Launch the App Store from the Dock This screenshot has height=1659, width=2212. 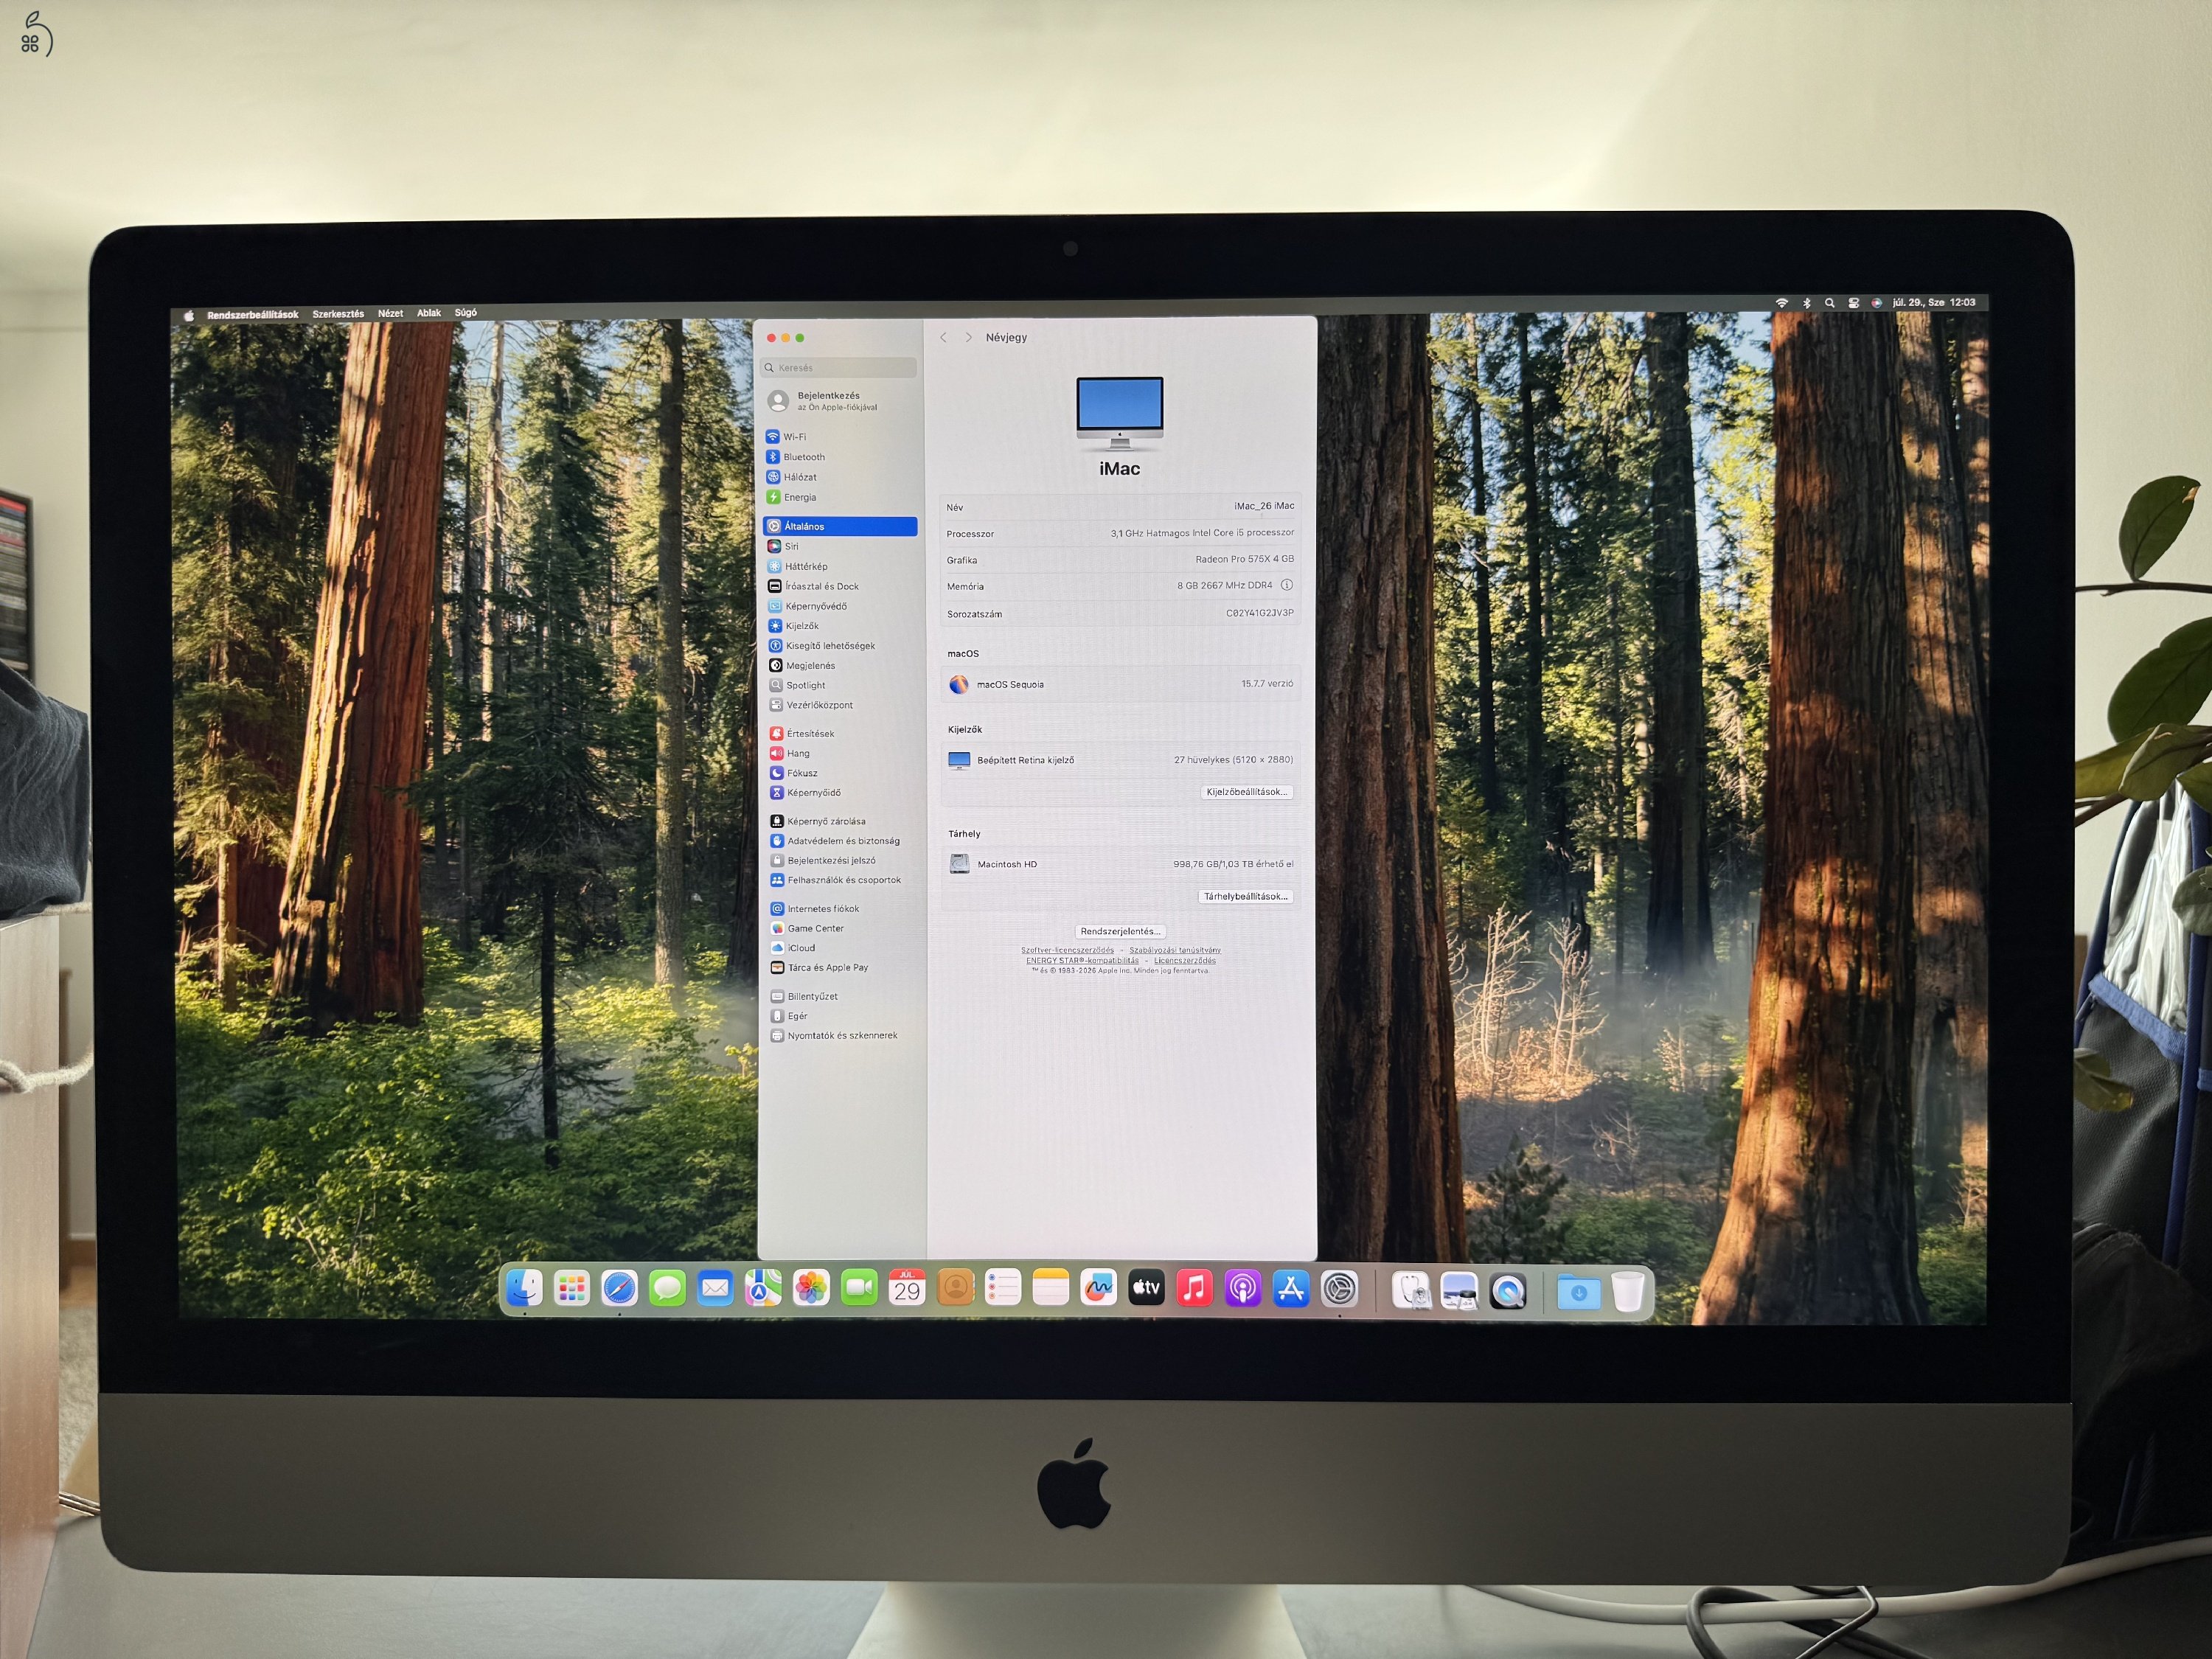(1291, 1289)
